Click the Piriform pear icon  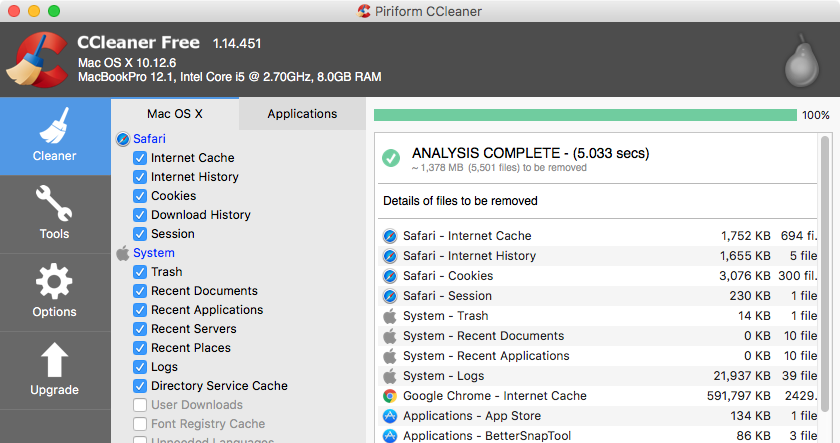tap(802, 61)
